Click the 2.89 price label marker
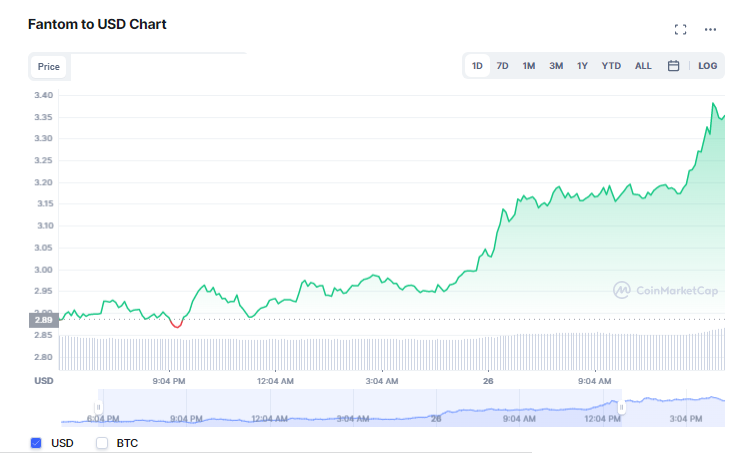Screen dimensions: 743x459 click(43, 319)
